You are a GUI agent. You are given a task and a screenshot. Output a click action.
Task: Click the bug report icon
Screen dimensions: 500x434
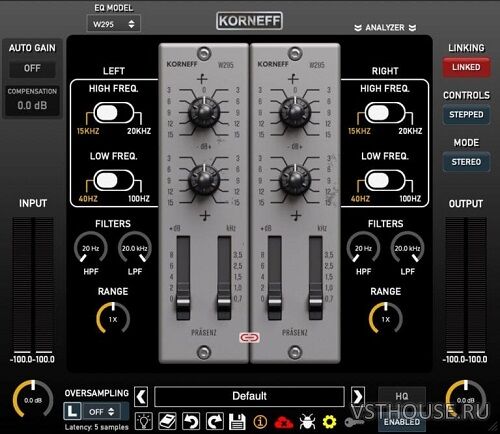pos(307,422)
